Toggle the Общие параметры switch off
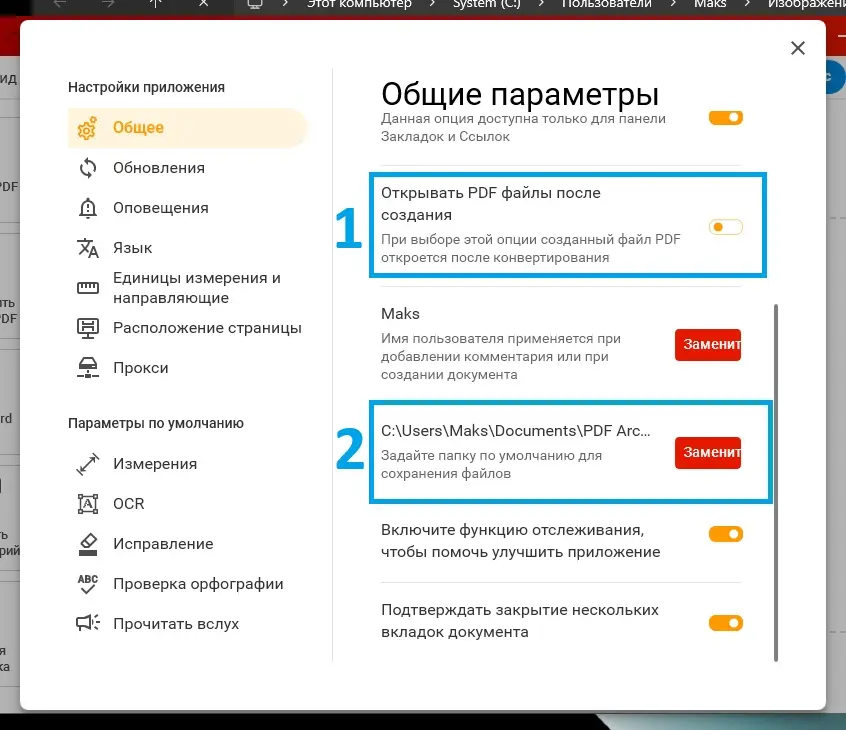 725,117
